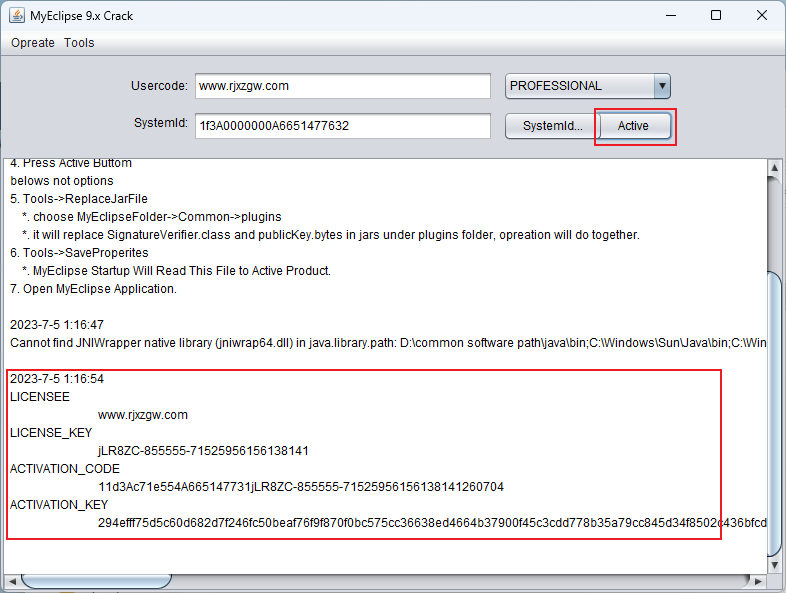786x593 pixels.
Task: Click the LICENSE_KEY label in the log
Action: pos(51,433)
